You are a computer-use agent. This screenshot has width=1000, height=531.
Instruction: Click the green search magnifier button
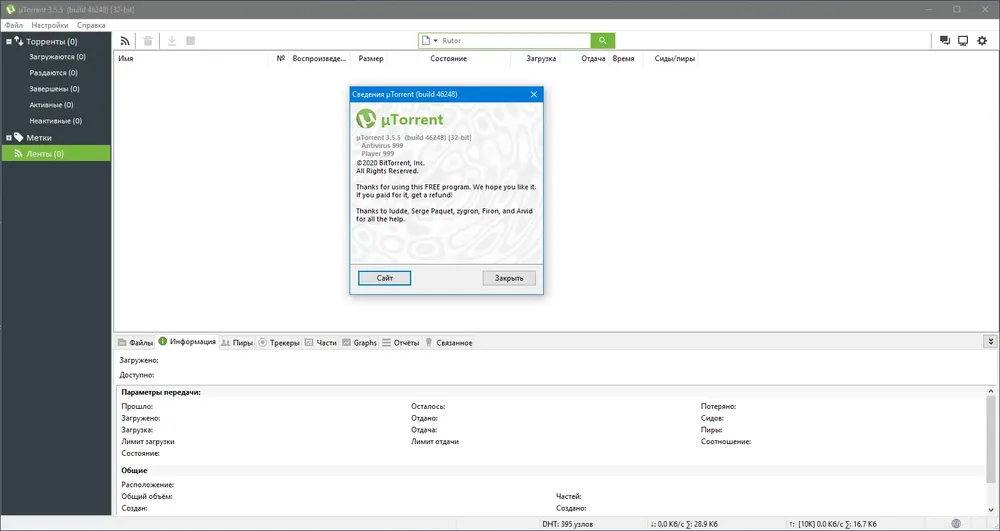click(x=603, y=41)
